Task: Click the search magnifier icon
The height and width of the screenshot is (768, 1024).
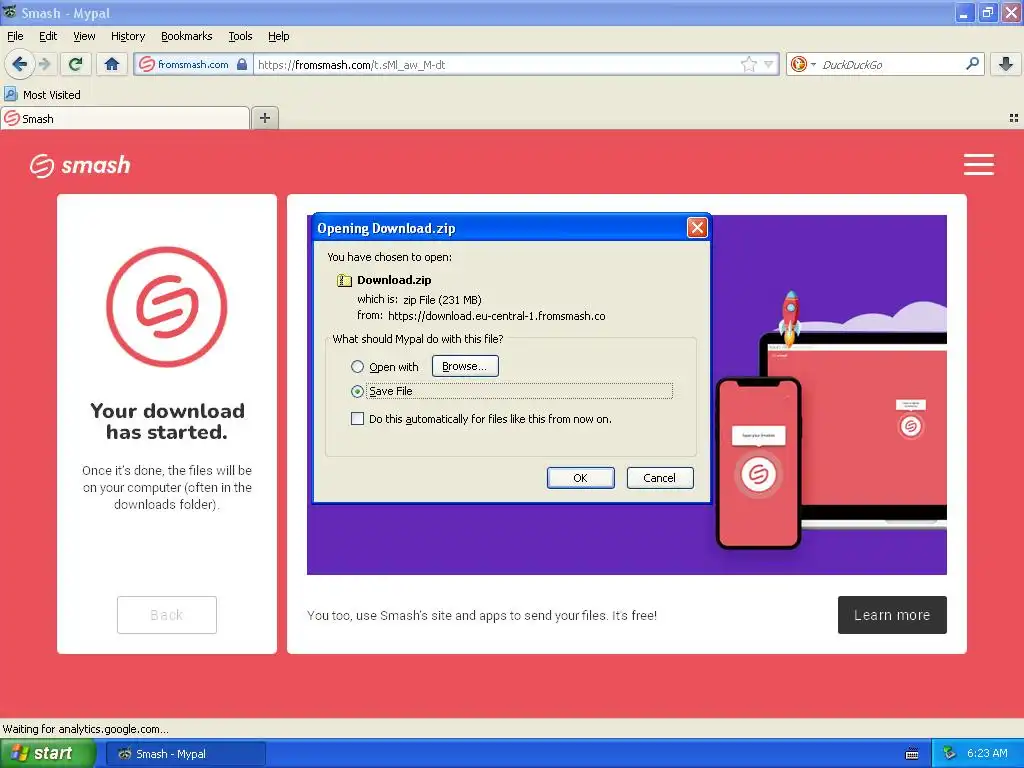Action: click(x=972, y=63)
